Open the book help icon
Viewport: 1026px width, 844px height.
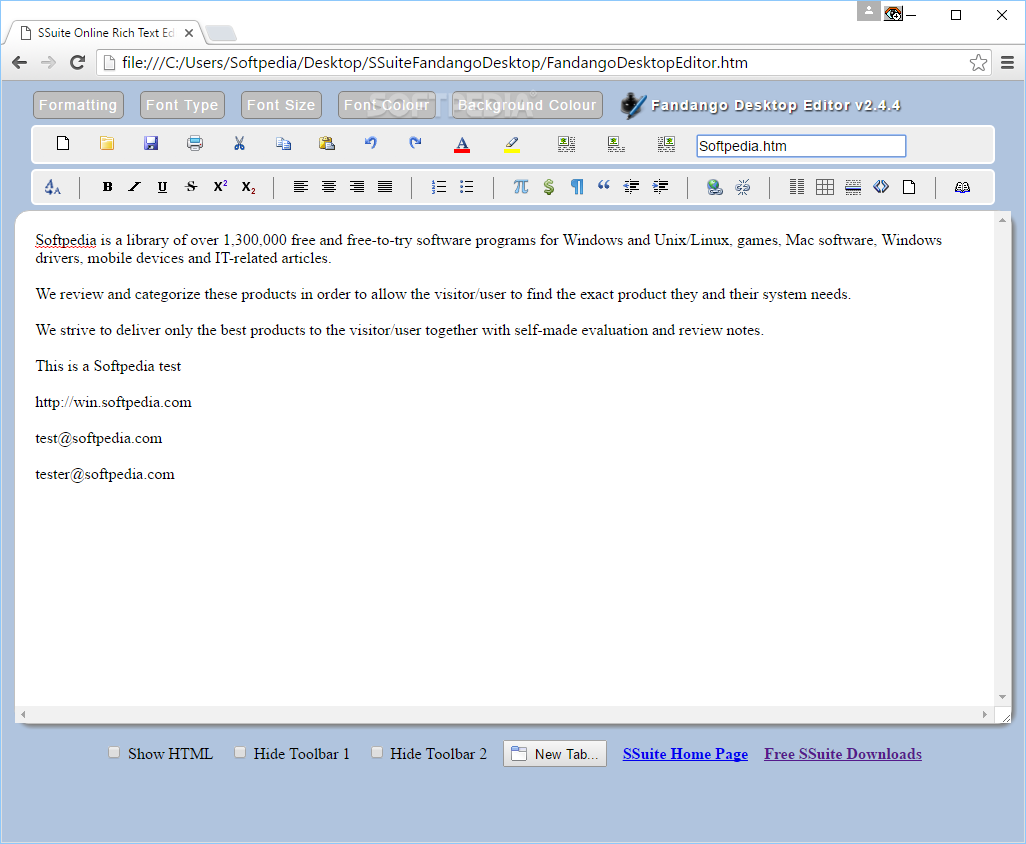[962, 187]
